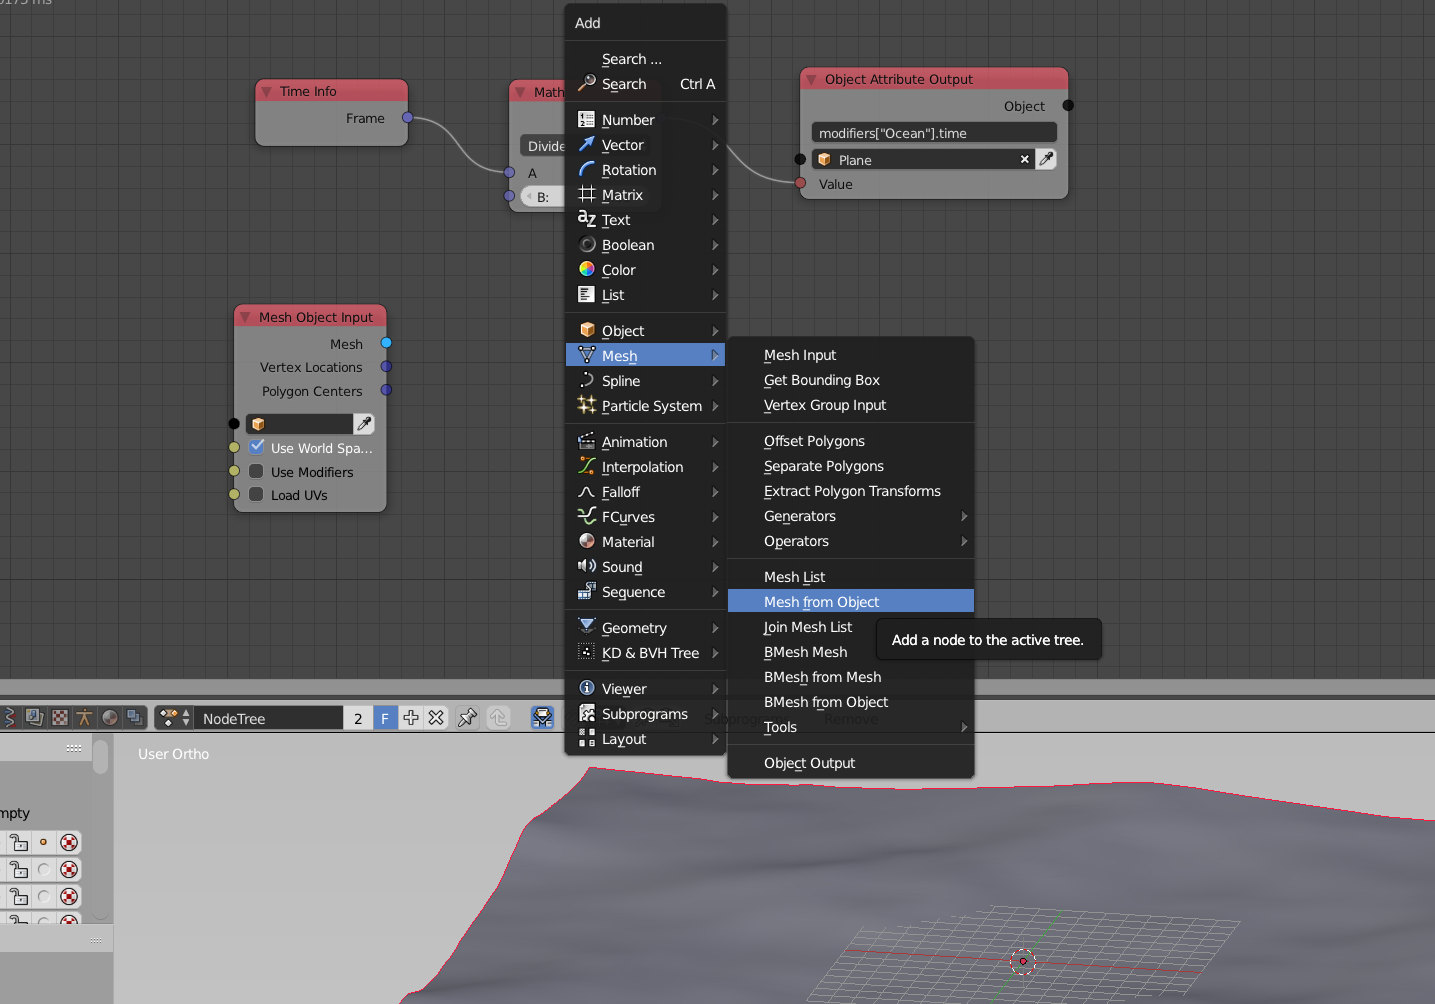The image size is (1435, 1004).
Task: Clear the Plane object with the X
Action: tap(1024, 159)
